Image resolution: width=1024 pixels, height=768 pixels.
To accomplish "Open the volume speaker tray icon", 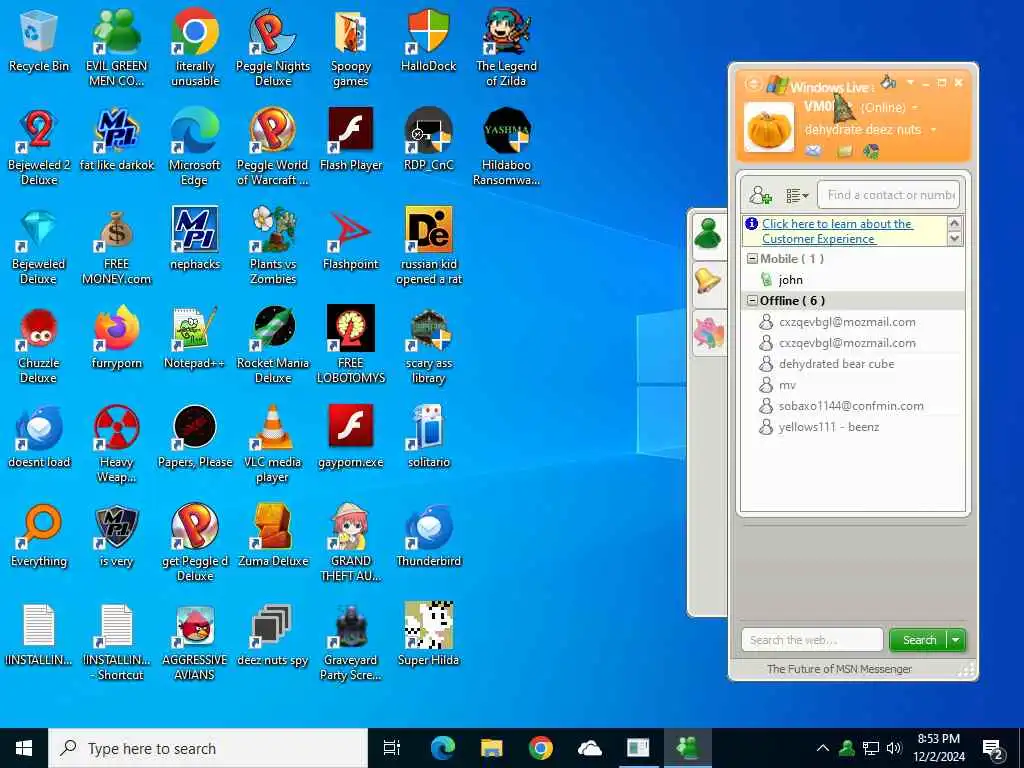I will (893, 748).
